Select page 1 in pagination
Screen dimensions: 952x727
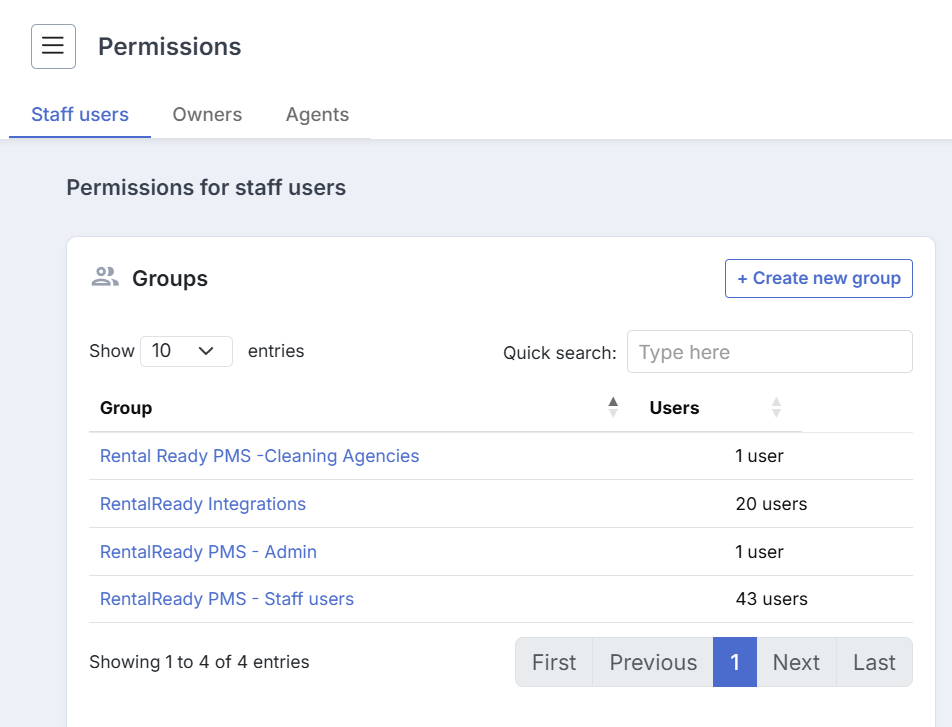coord(735,662)
